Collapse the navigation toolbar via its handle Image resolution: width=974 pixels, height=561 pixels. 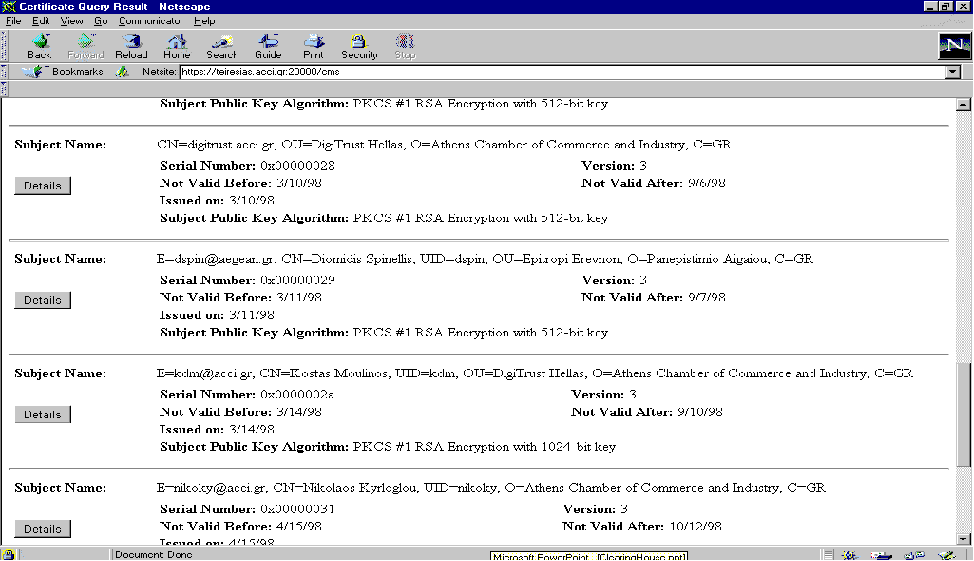pos(4,47)
